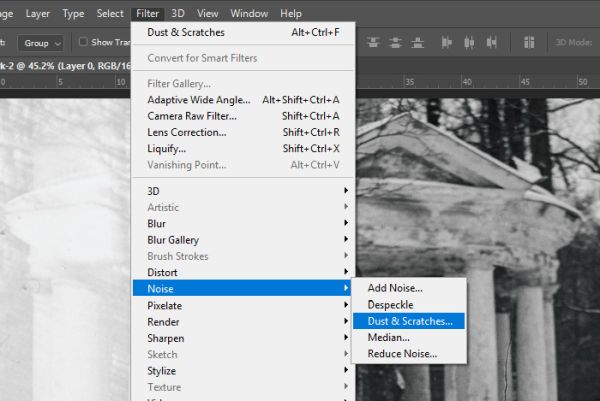Open the Window menu

(249, 14)
